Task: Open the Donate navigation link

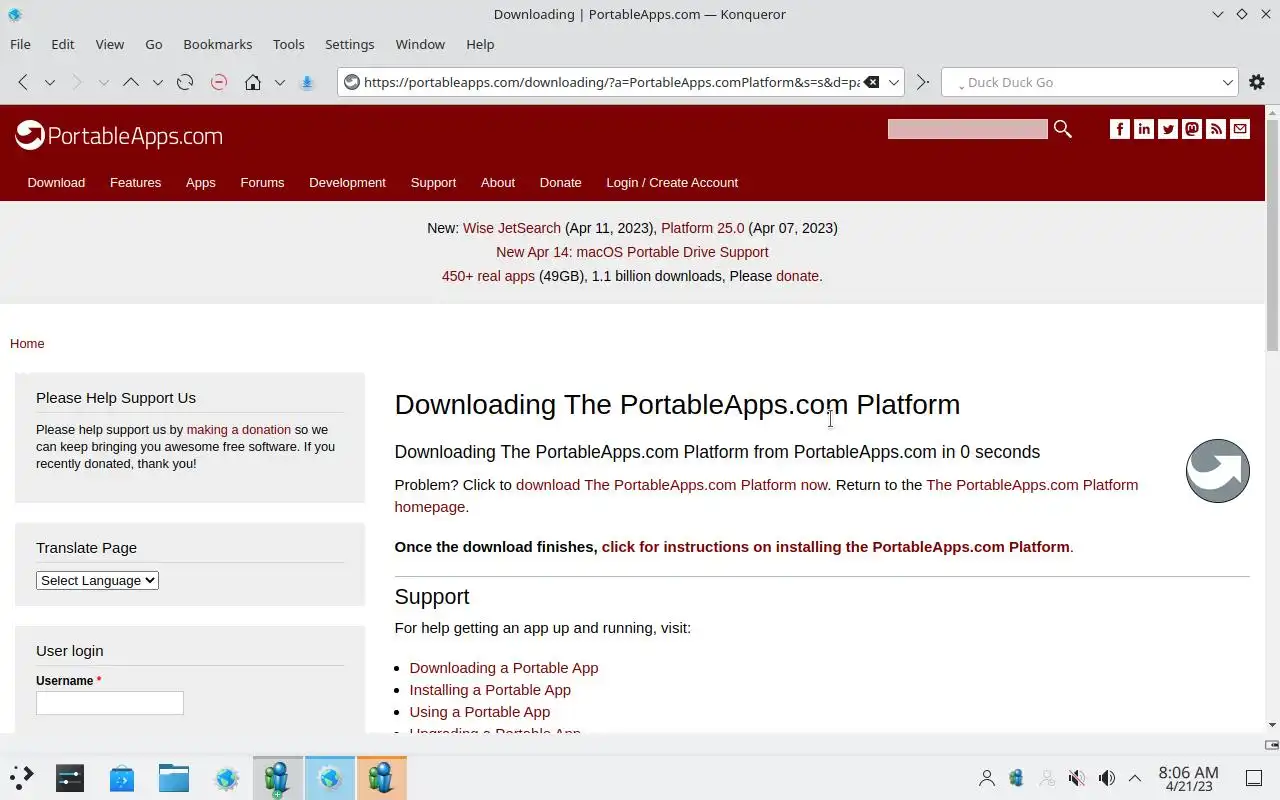Action: (560, 182)
